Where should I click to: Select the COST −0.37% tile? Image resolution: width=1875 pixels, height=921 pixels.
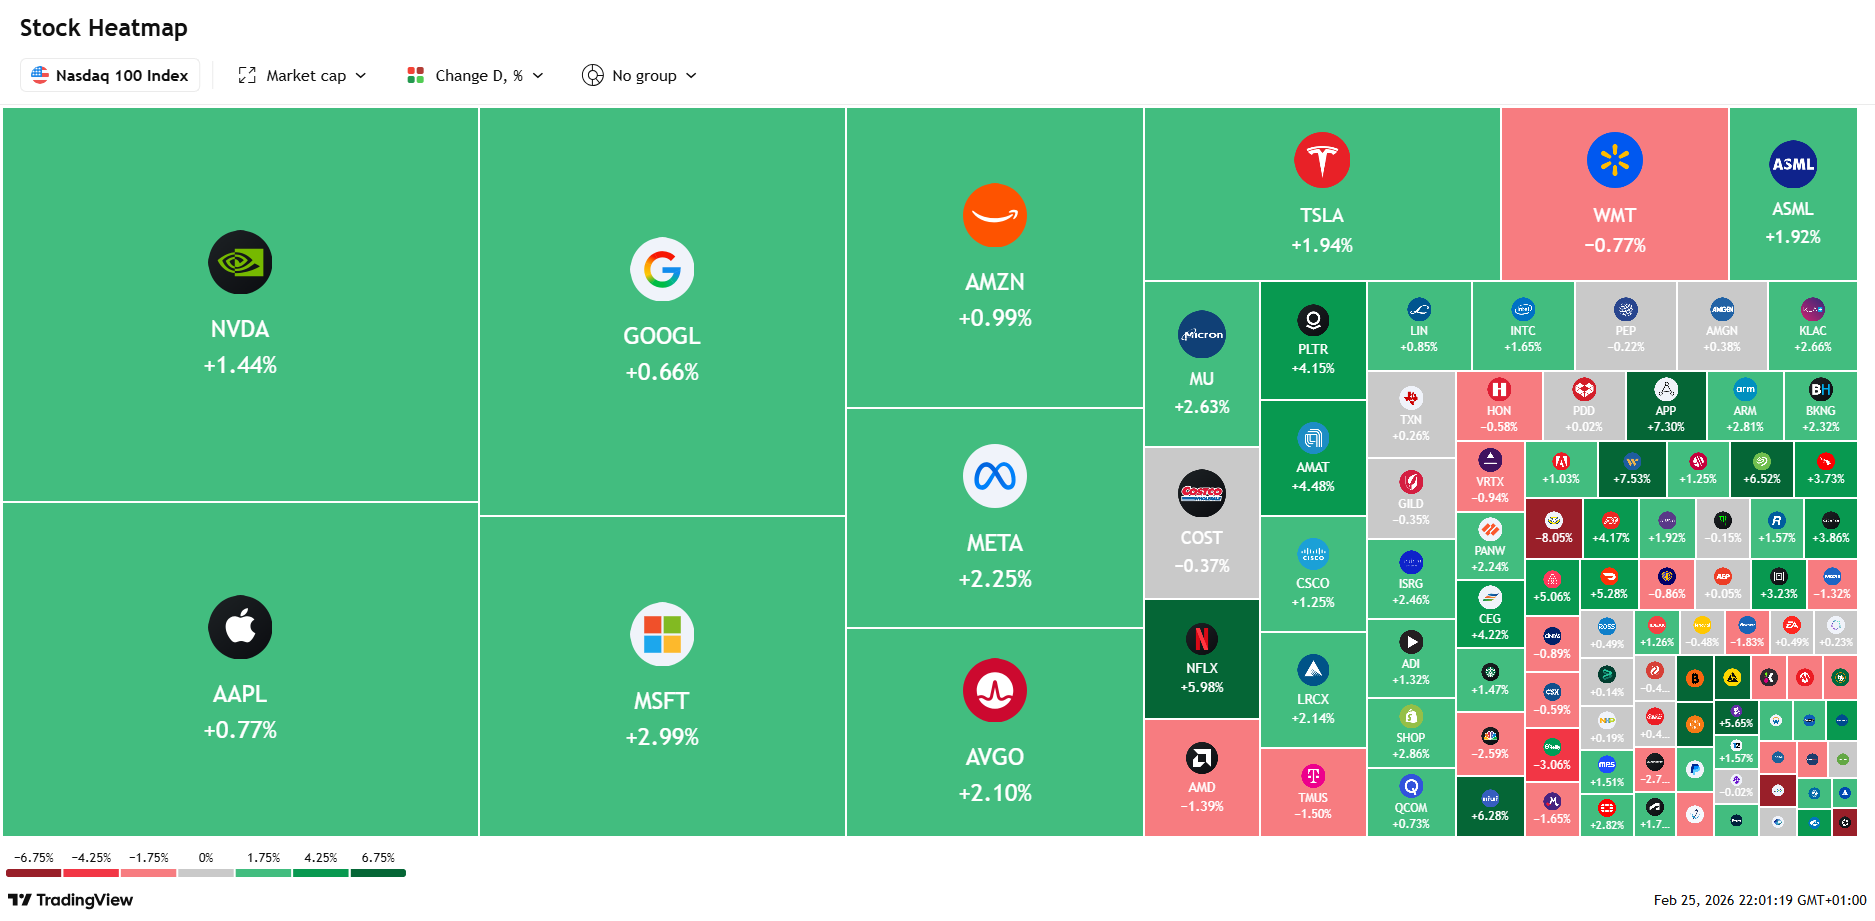[1201, 522]
